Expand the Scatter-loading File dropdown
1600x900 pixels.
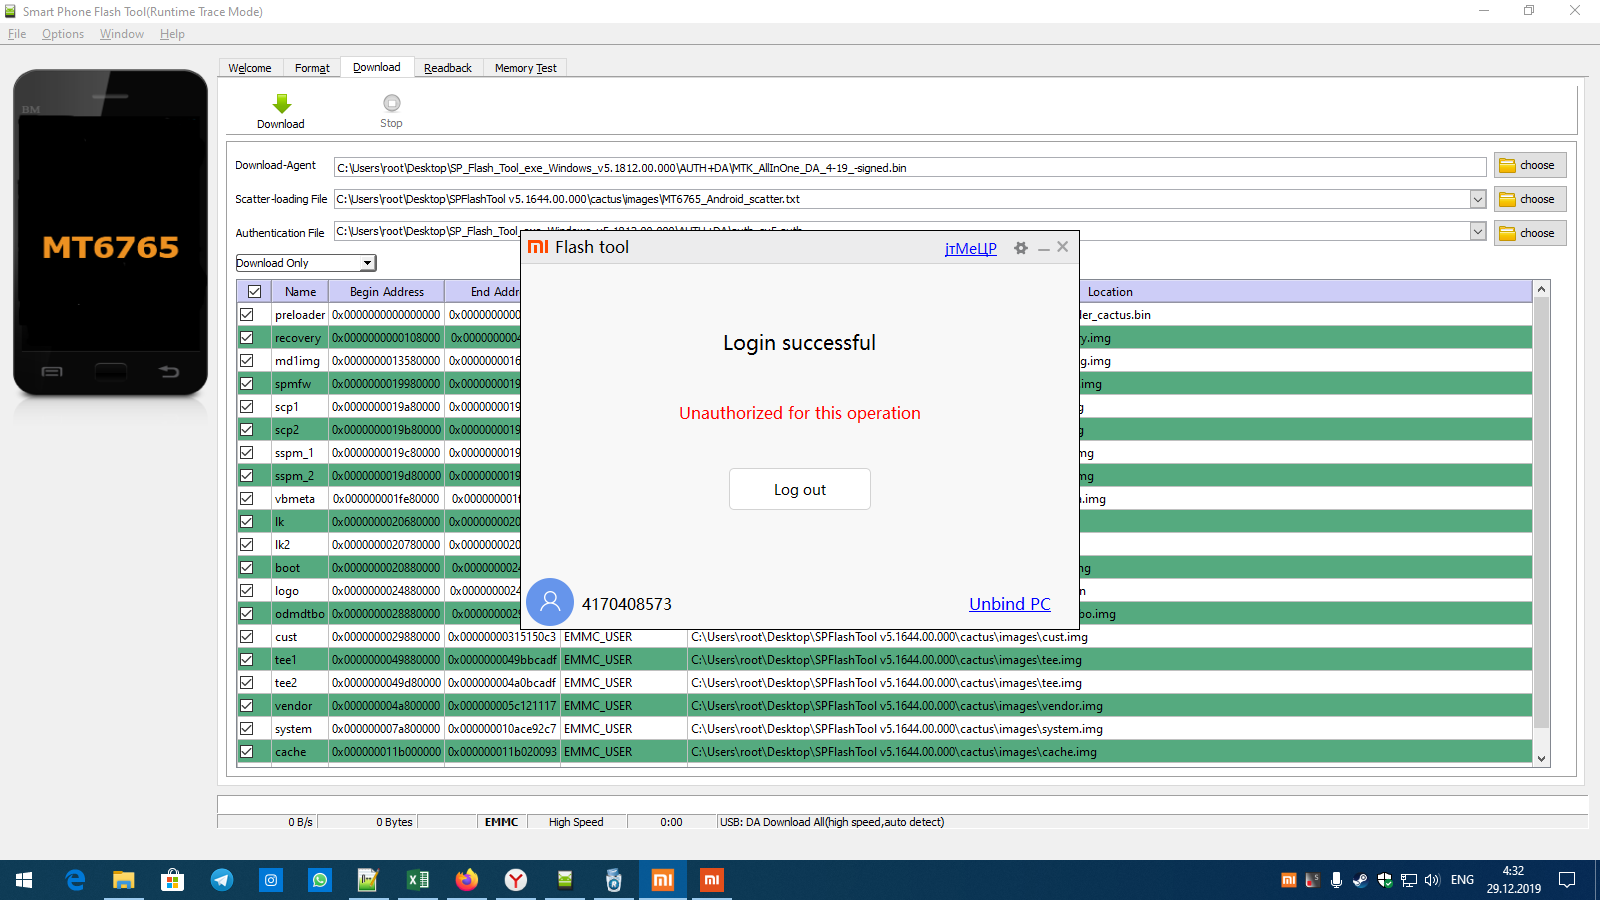1478,199
